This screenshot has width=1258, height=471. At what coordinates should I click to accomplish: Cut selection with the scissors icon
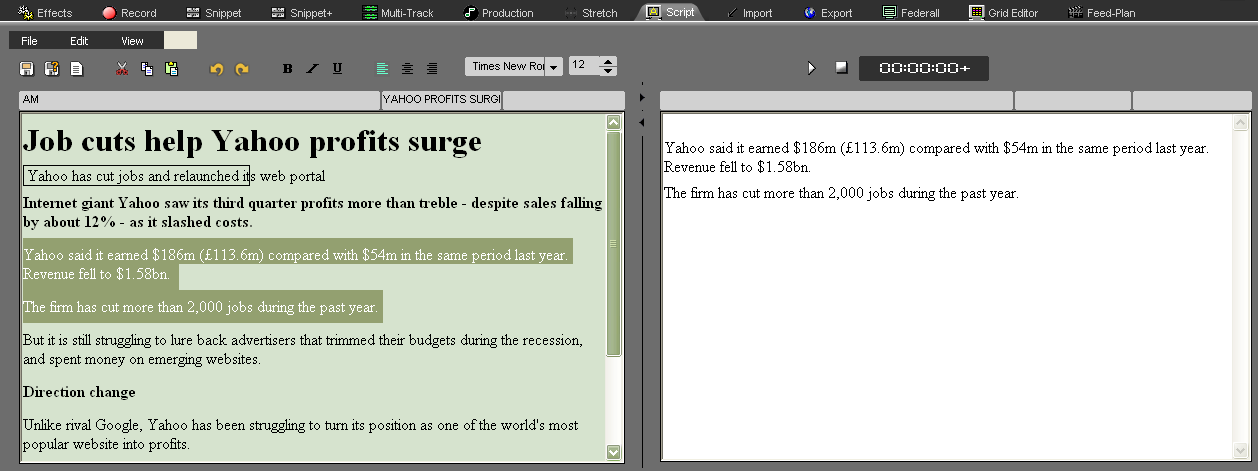[122, 69]
